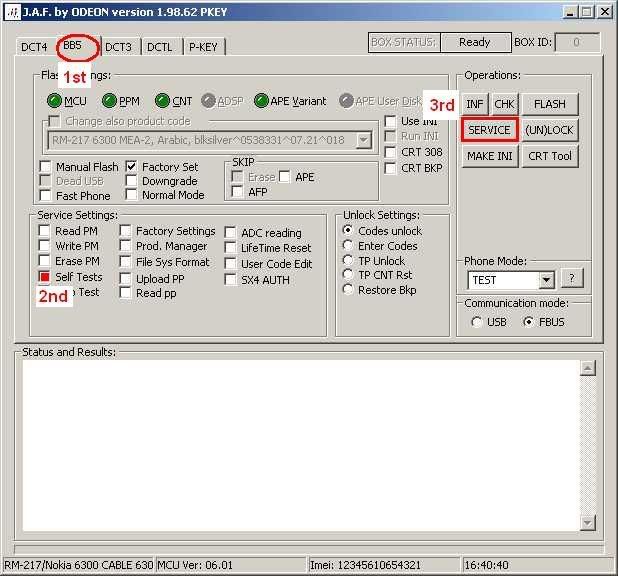Uncheck the Factory Set checkbox
618x576 pixels.
tap(131, 166)
